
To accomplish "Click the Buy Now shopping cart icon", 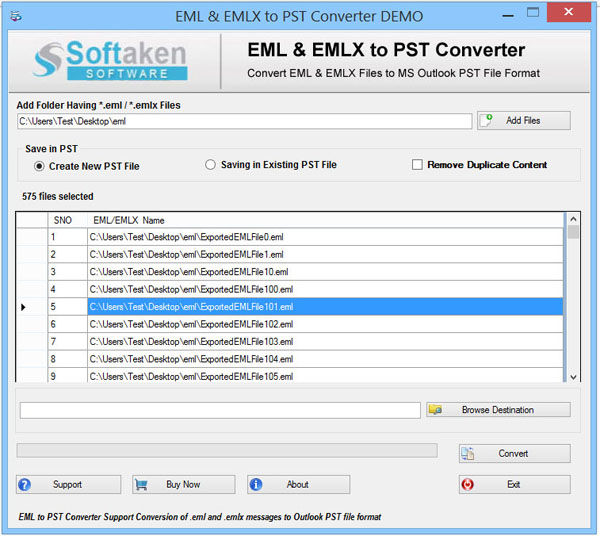I will pyautogui.click(x=141, y=485).
